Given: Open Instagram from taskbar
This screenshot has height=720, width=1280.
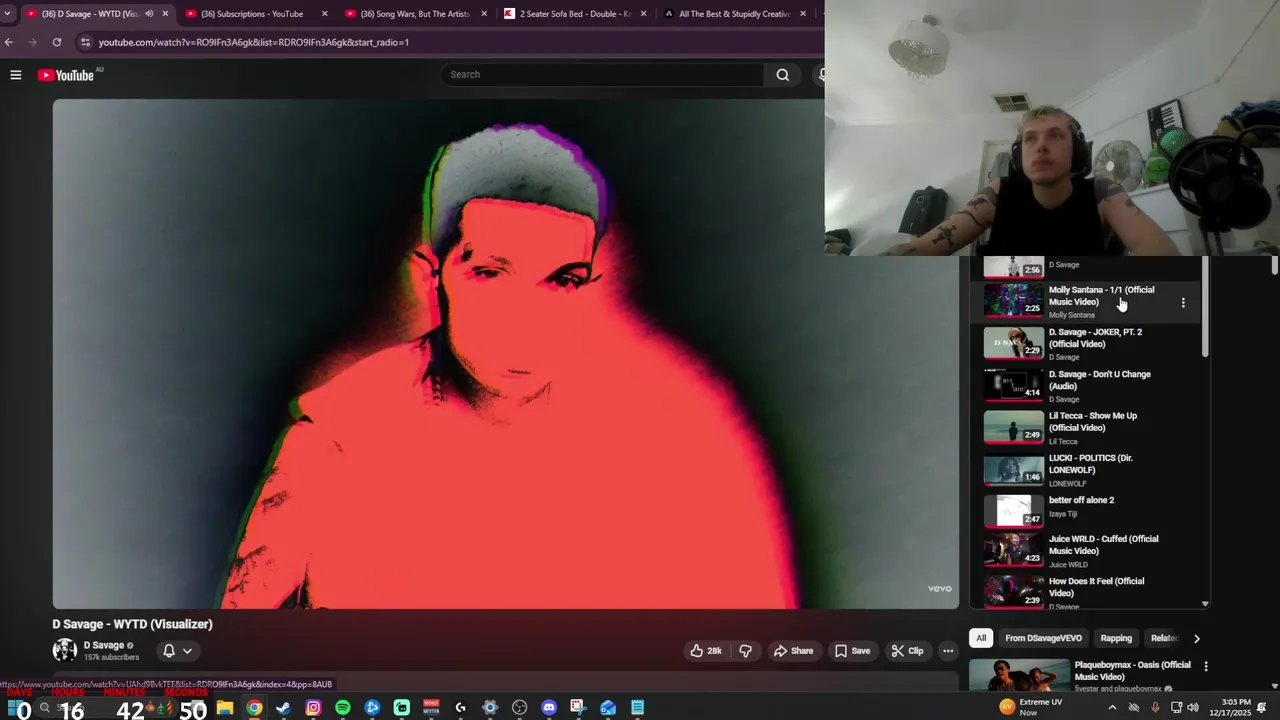Looking at the screenshot, I should (x=313, y=708).
